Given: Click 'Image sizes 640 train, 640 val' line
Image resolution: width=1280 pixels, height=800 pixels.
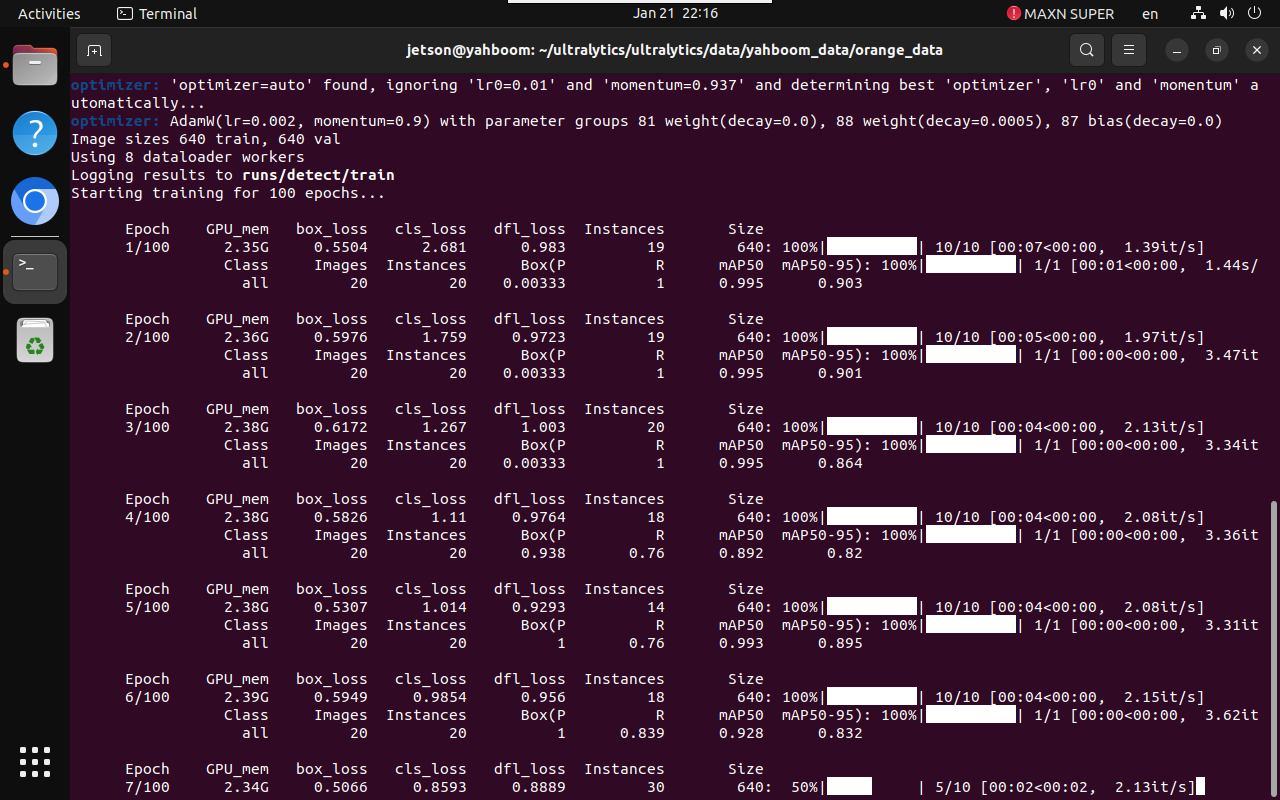Looking at the screenshot, I should [x=205, y=139].
